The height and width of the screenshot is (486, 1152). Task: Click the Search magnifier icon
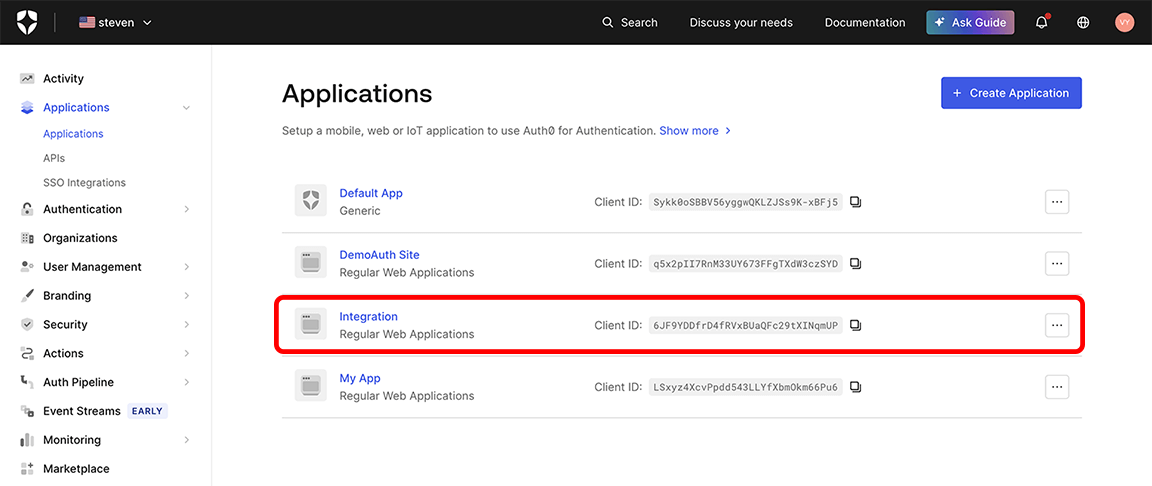608,23
